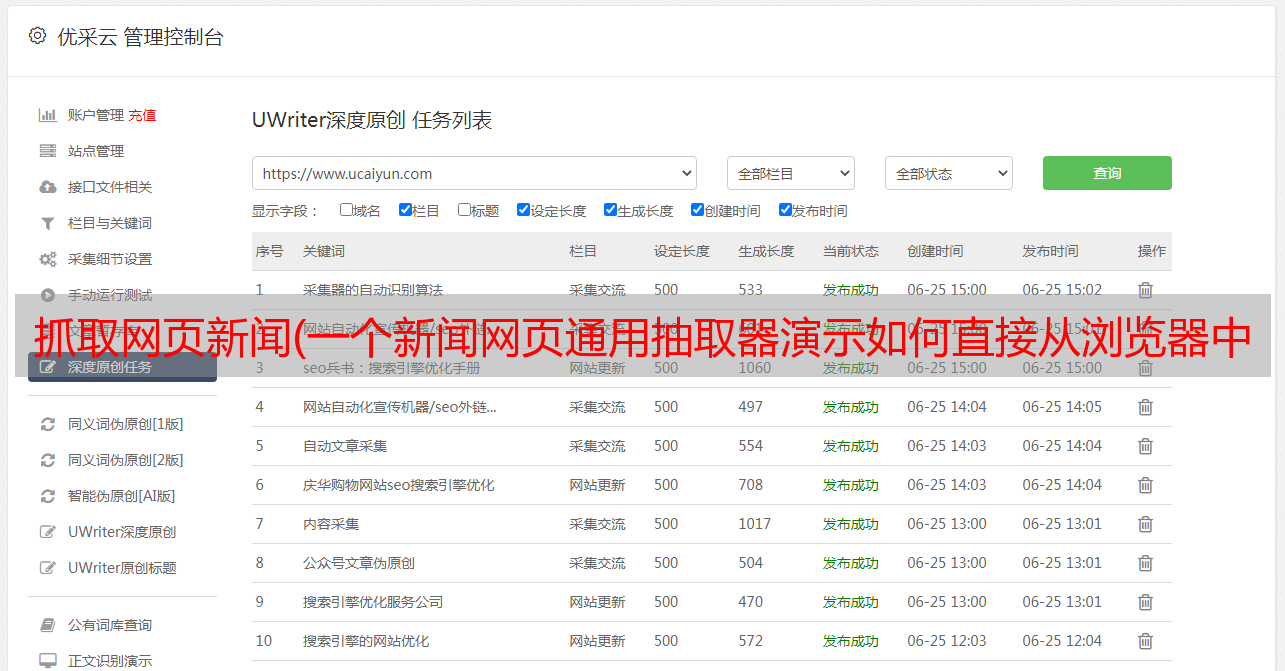Open 同义词伪原创[1版] in the sidebar
The height and width of the screenshot is (671, 1285).
pyautogui.click(x=125, y=424)
